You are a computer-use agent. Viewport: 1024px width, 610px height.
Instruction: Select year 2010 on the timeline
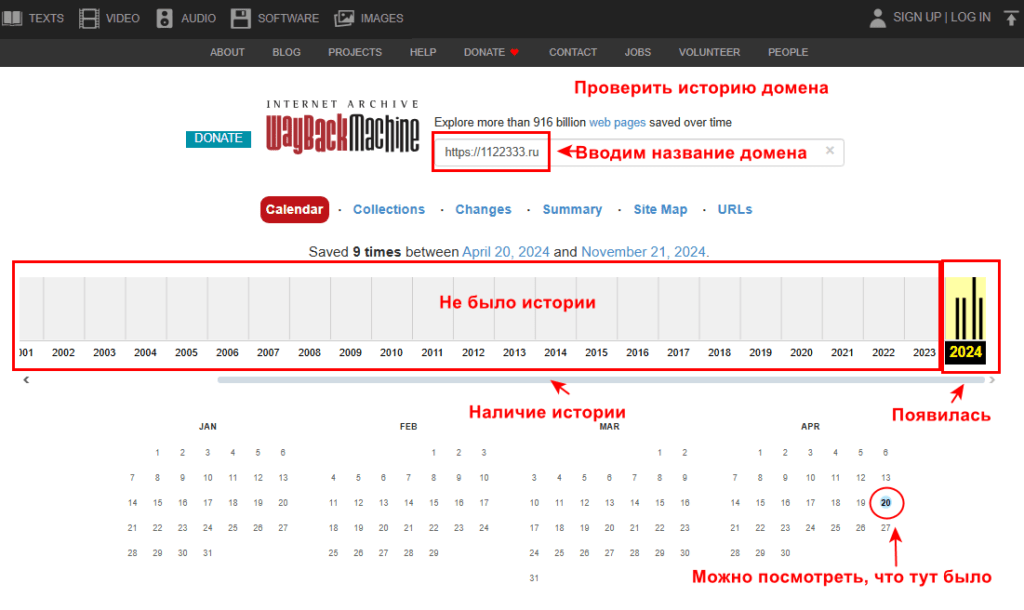pos(391,353)
